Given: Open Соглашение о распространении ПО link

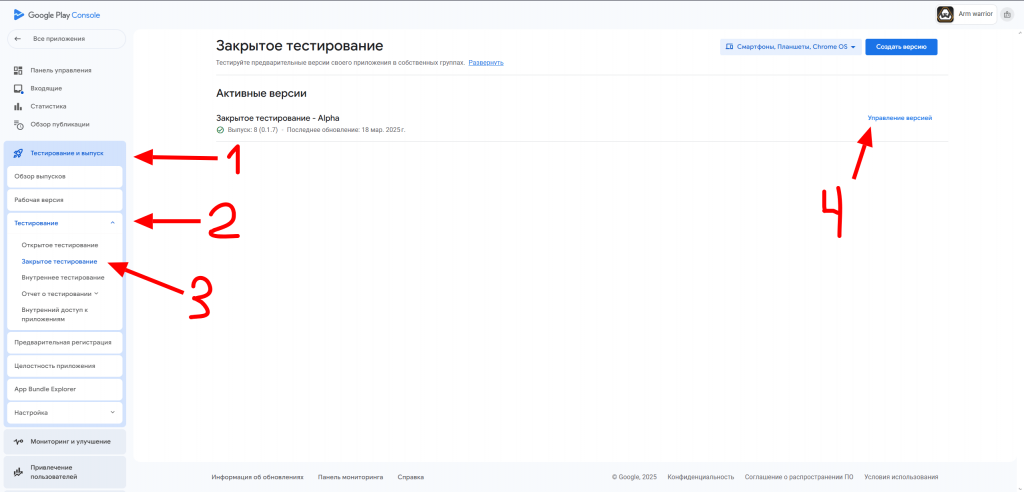Looking at the screenshot, I should (x=799, y=477).
